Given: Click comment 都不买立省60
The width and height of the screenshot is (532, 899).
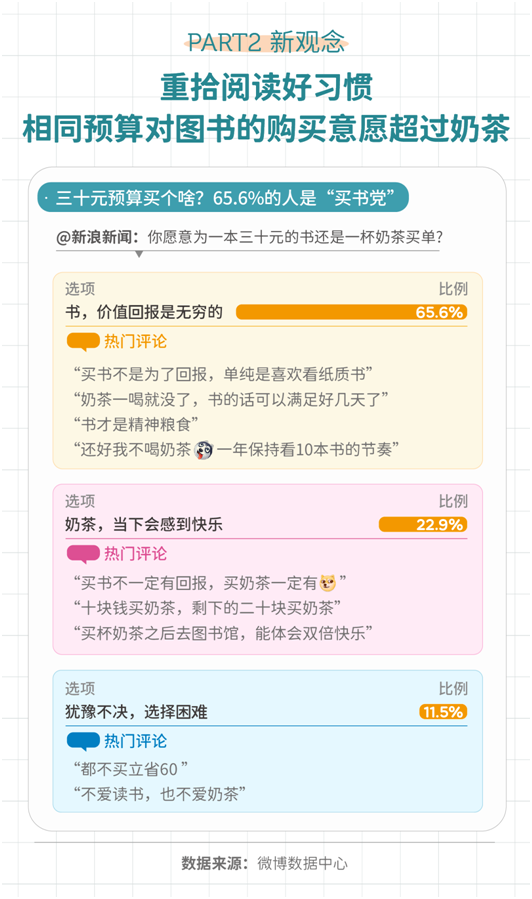Looking at the screenshot, I should coord(130,769).
